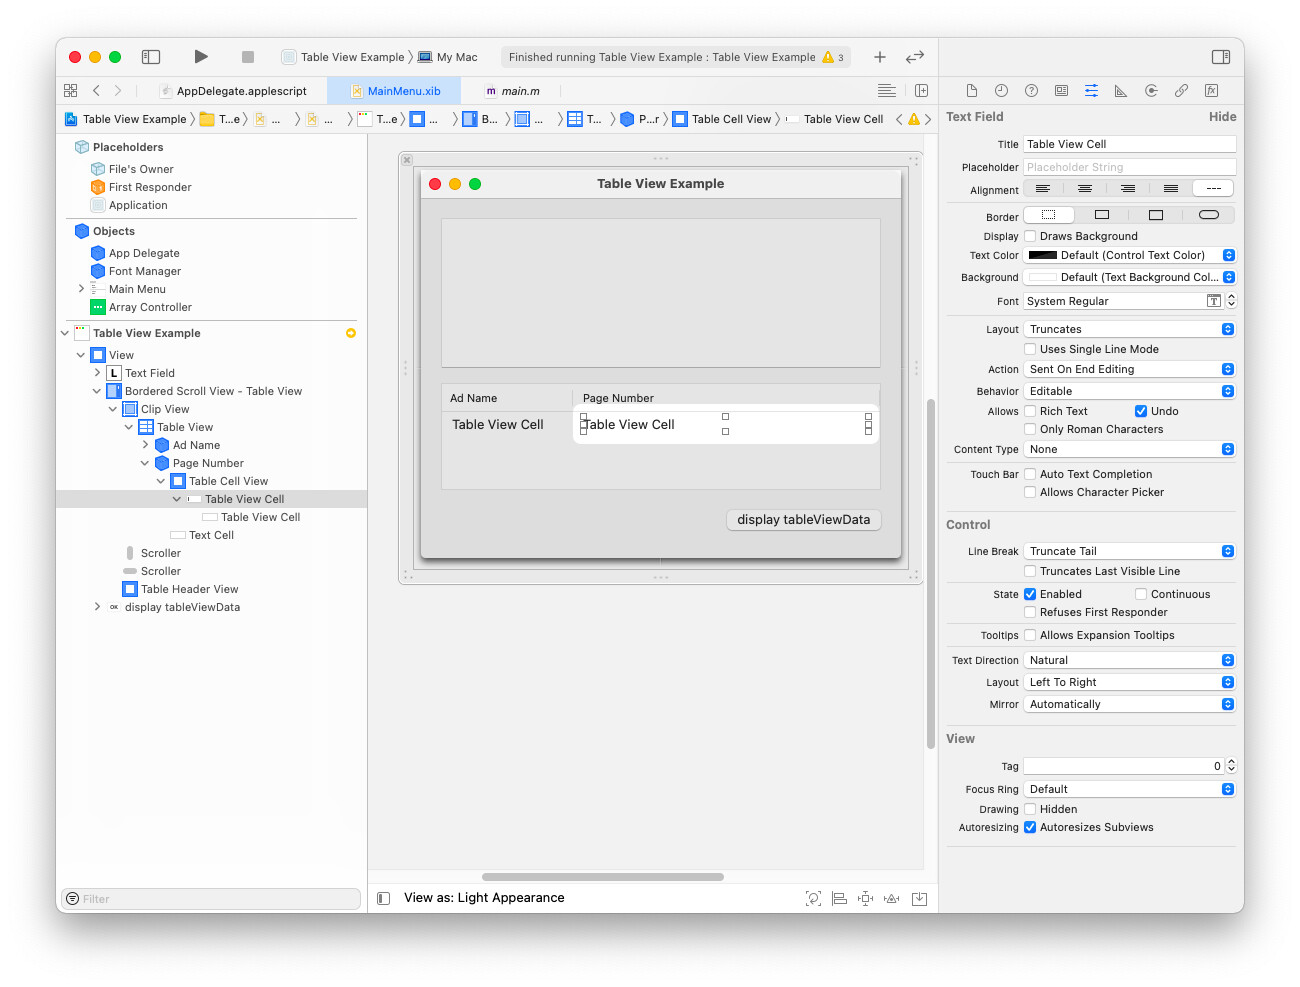Open the Action dropdown
1300x987 pixels.
click(x=1130, y=369)
